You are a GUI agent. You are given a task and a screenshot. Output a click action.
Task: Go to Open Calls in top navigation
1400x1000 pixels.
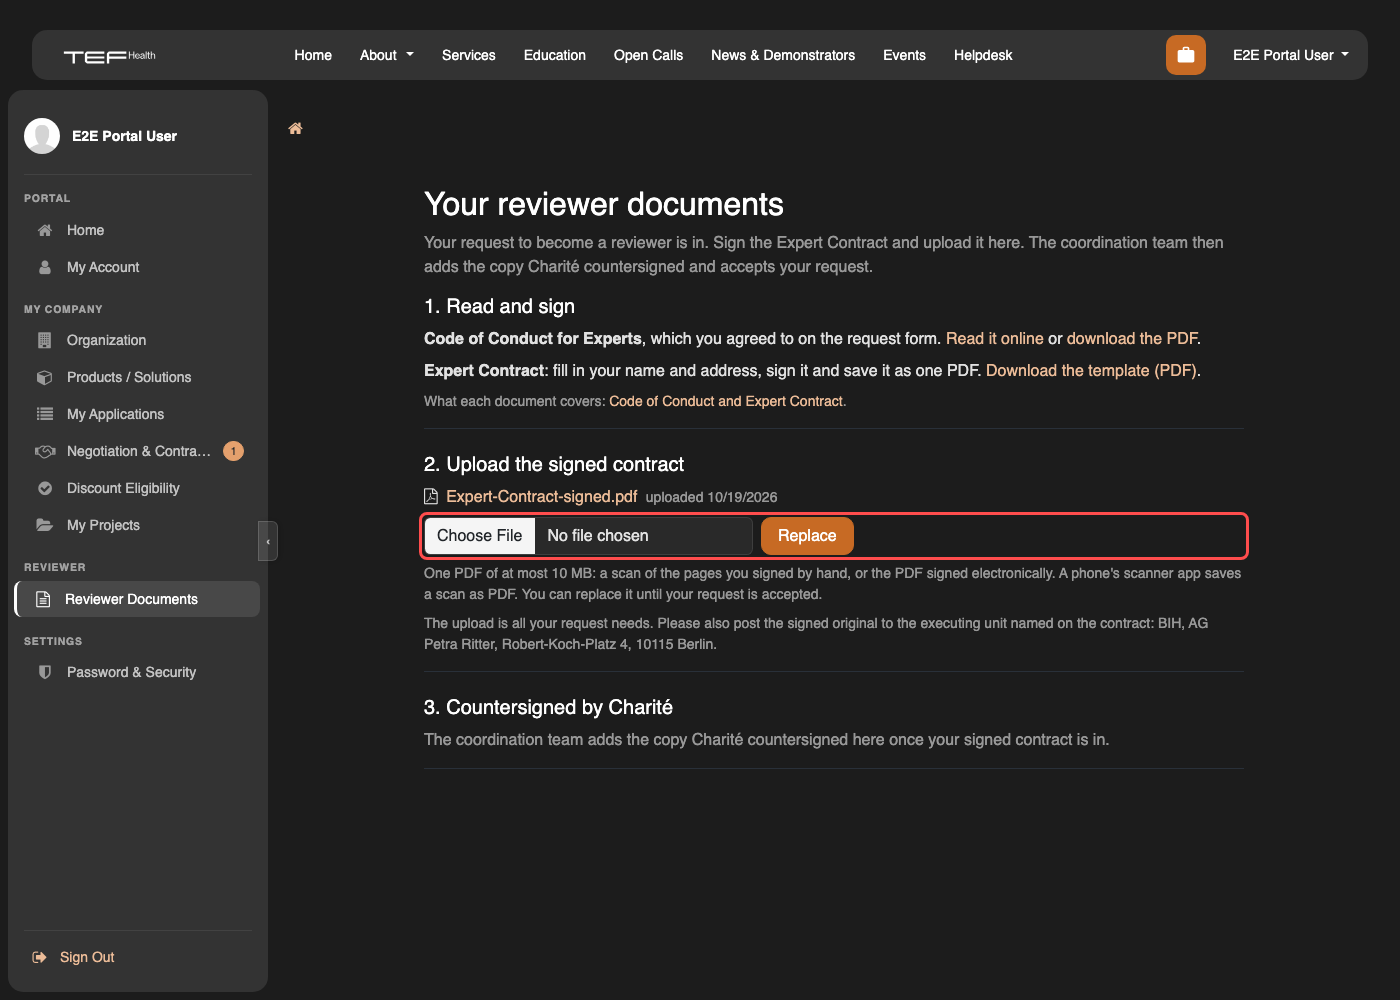648,55
